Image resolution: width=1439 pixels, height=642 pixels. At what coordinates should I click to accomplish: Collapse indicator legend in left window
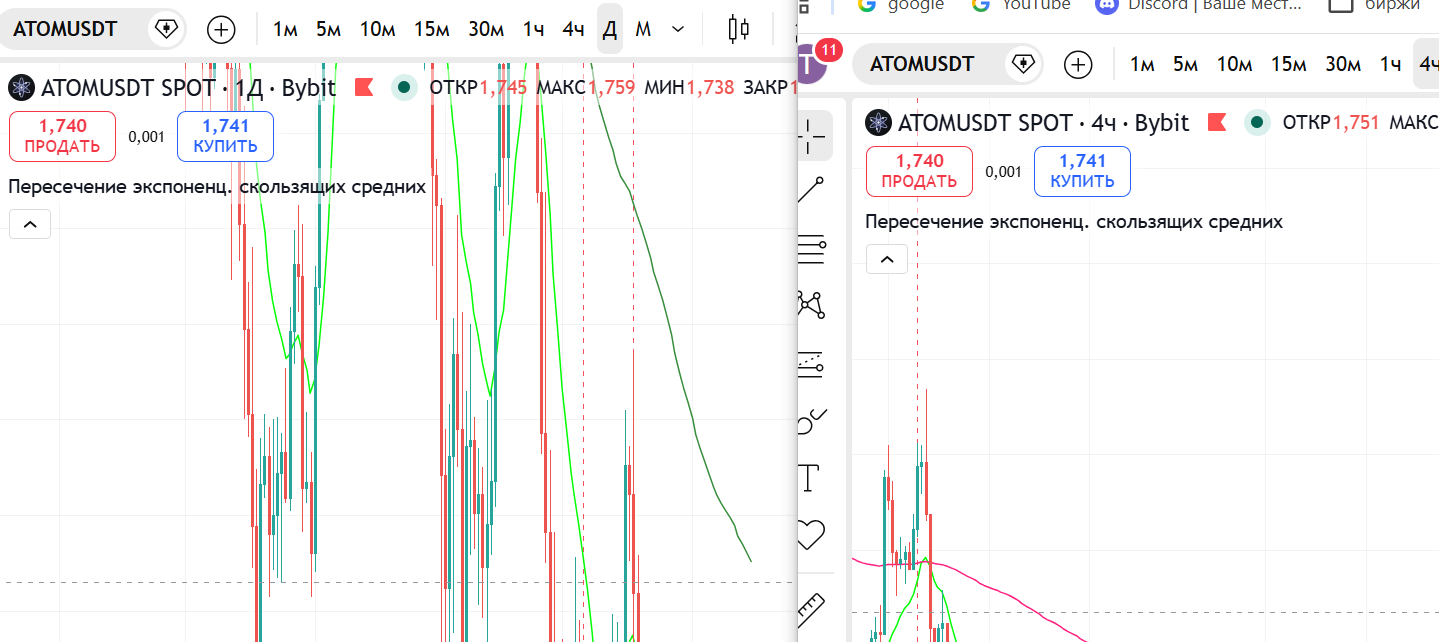point(30,224)
